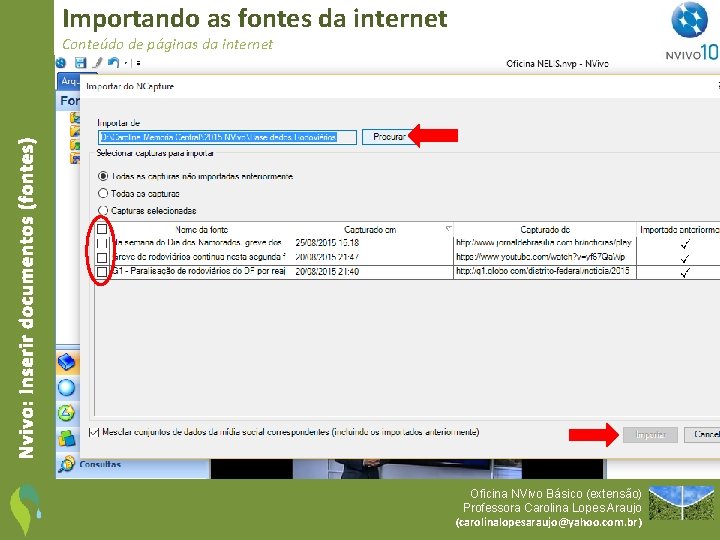Open the Consultas navigation item
The width and height of the screenshot is (720, 540).
tap(89, 464)
